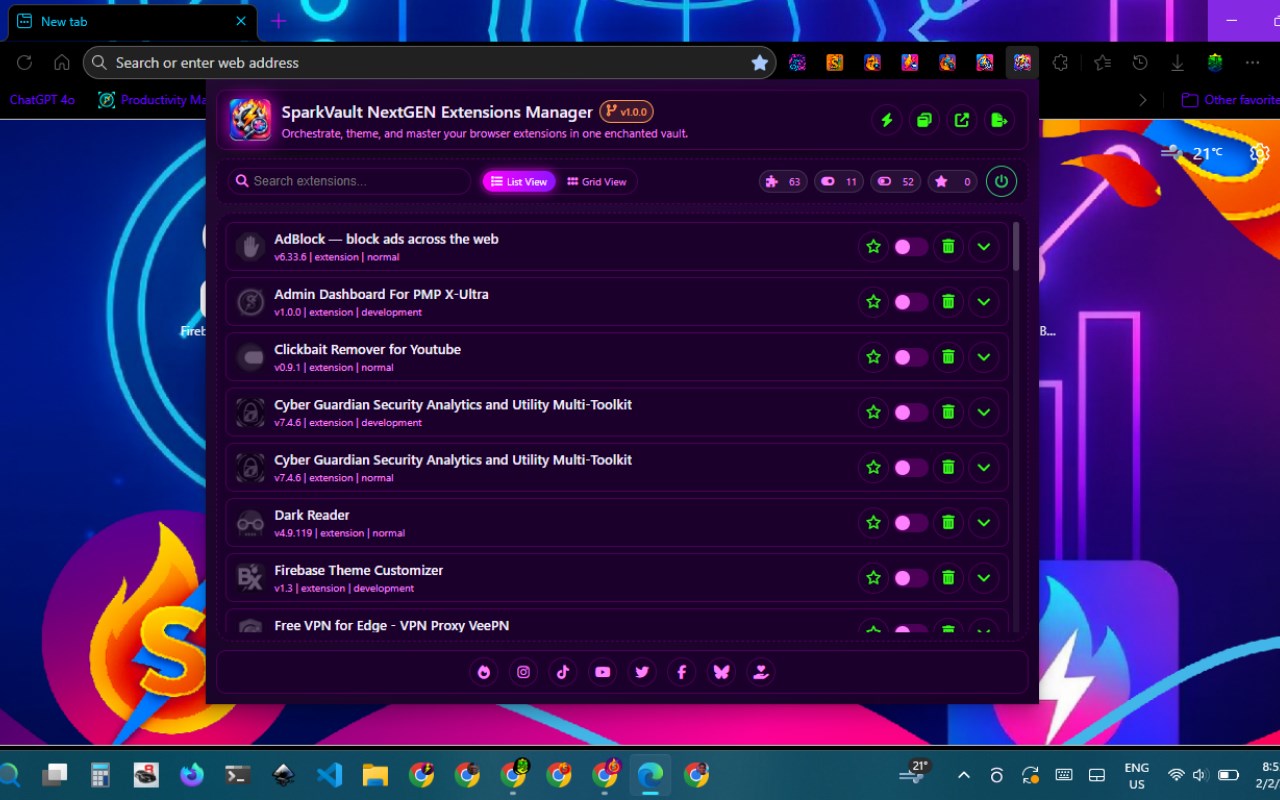
Task: Open the Twitter link in the footer
Action: (x=642, y=672)
